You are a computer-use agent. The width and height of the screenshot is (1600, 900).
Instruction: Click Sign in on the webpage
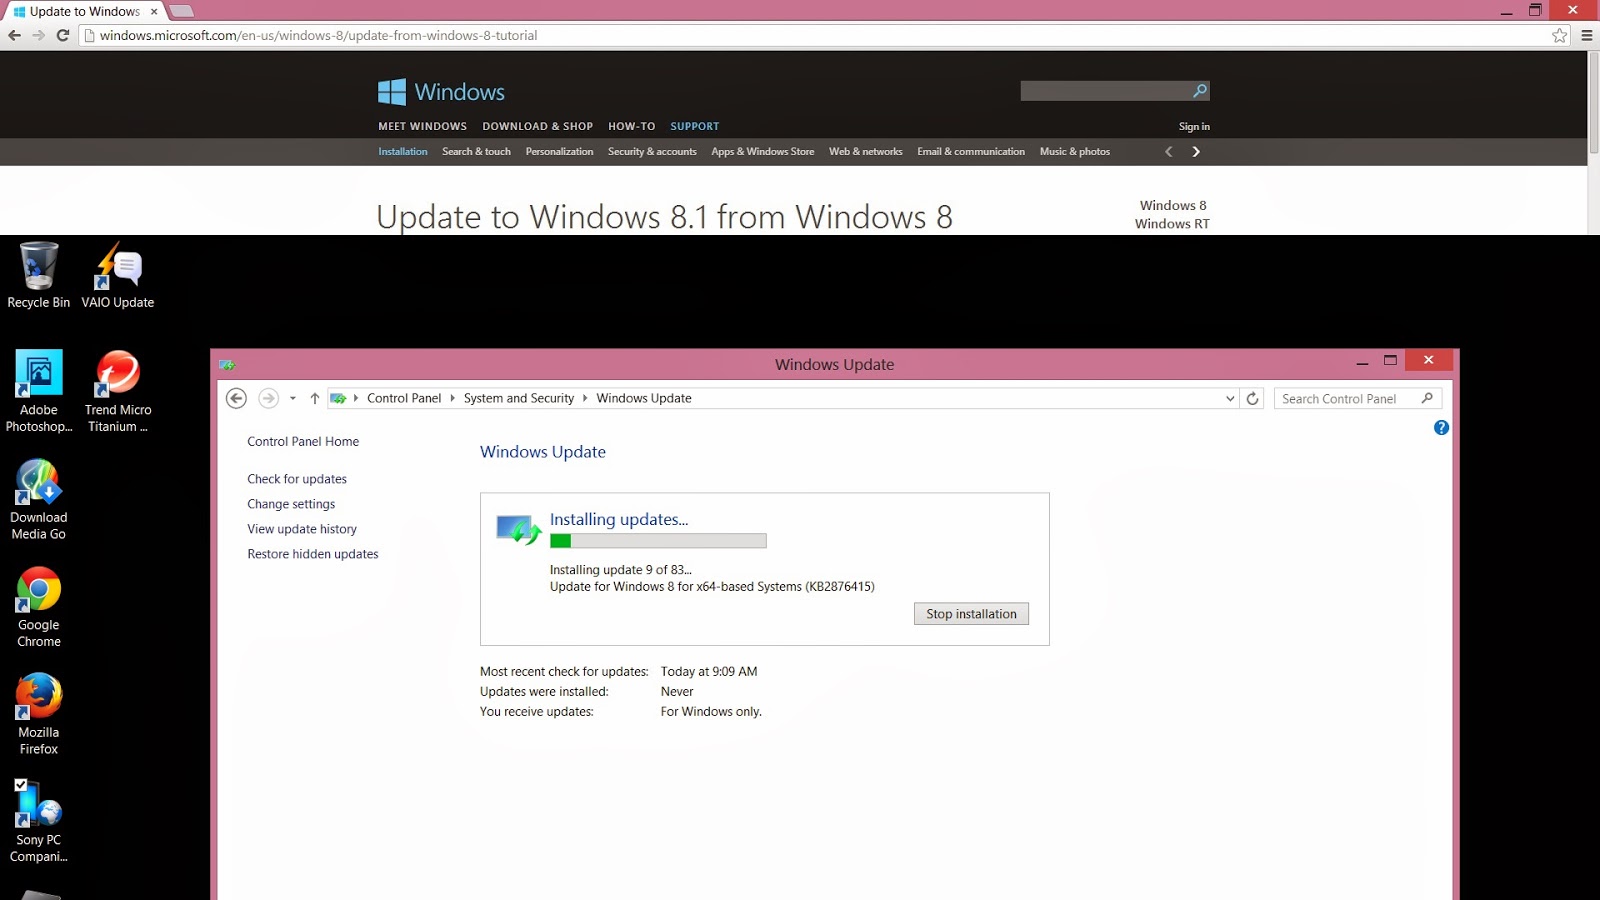tap(1194, 127)
